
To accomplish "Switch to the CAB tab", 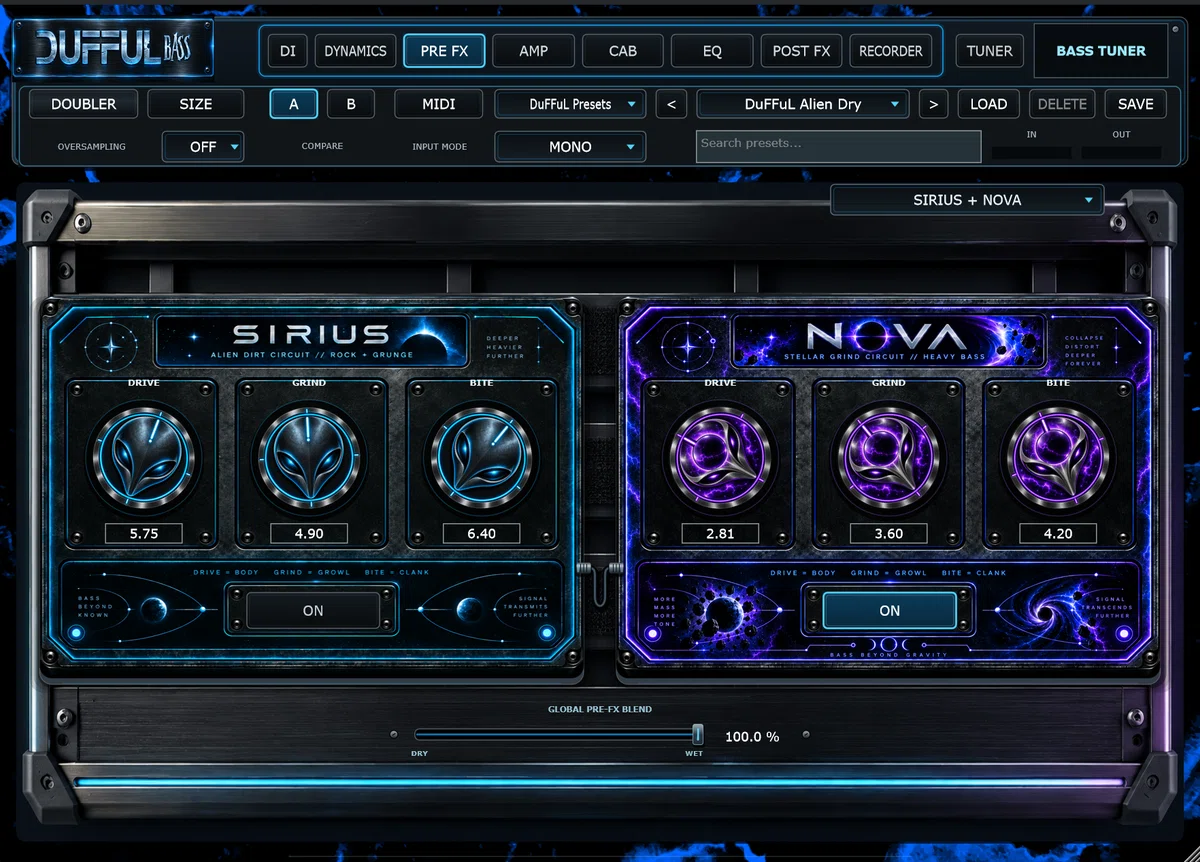I will click(622, 50).
